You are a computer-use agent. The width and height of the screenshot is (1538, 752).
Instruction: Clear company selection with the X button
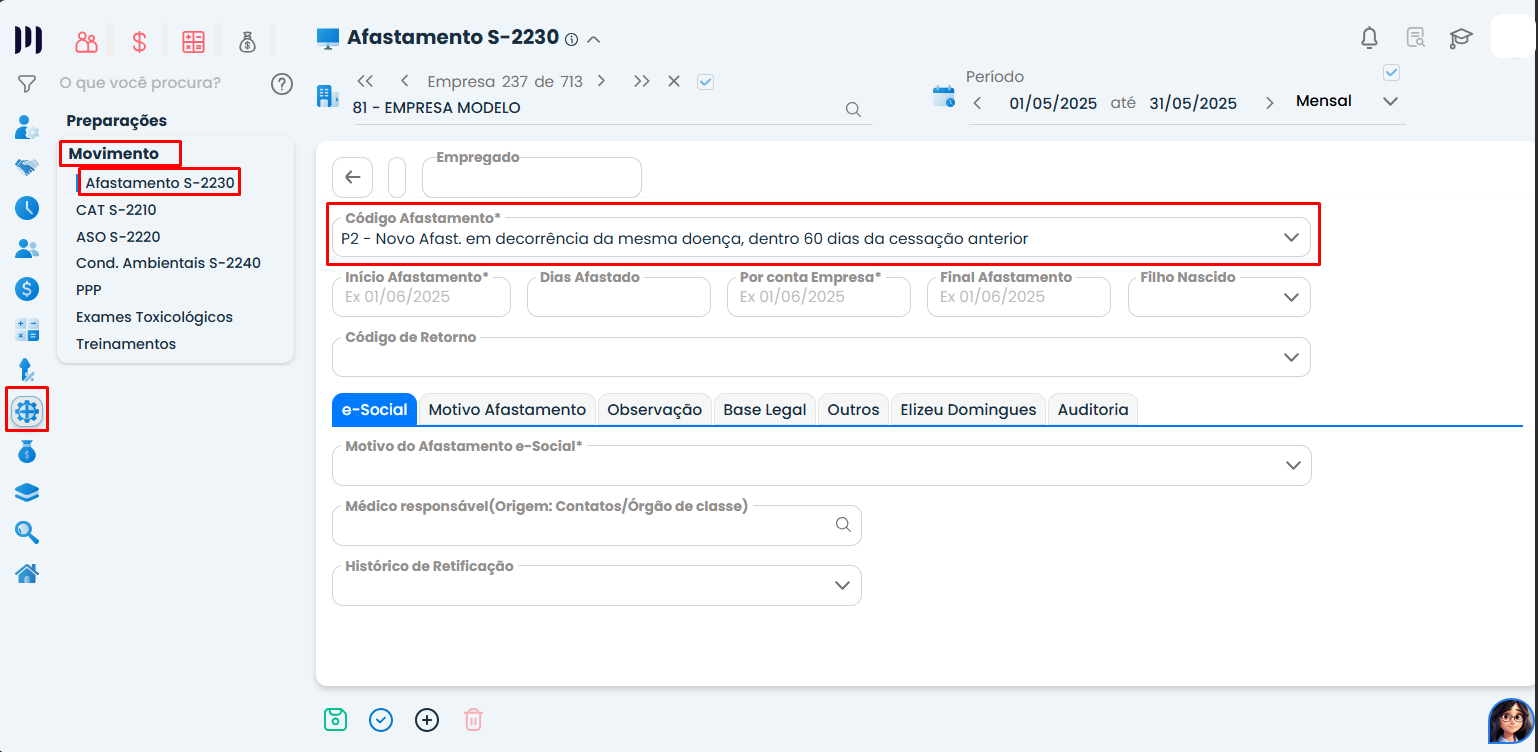[674, 81]
